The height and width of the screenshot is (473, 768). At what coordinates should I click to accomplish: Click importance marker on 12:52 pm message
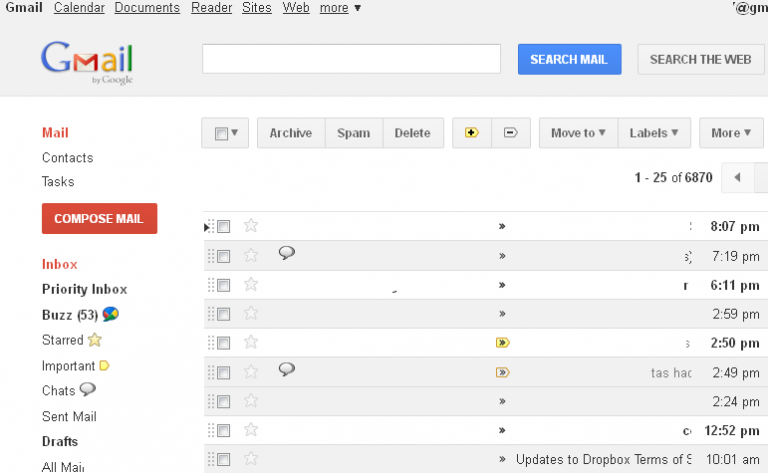pyautogui.click(x=502, y=430)
